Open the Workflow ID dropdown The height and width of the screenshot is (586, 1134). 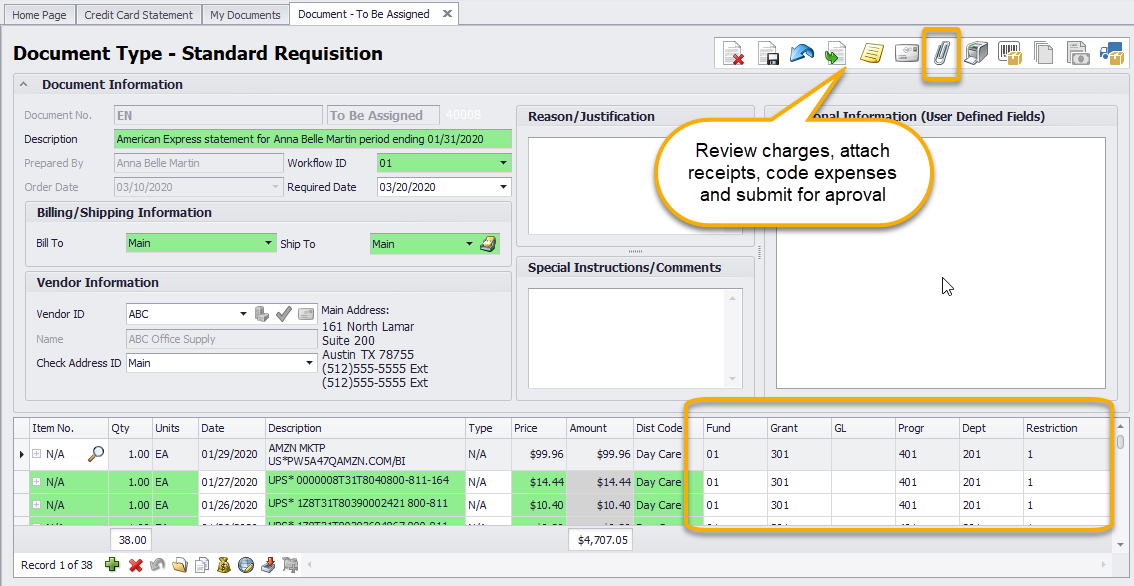(x=503, y=163)
